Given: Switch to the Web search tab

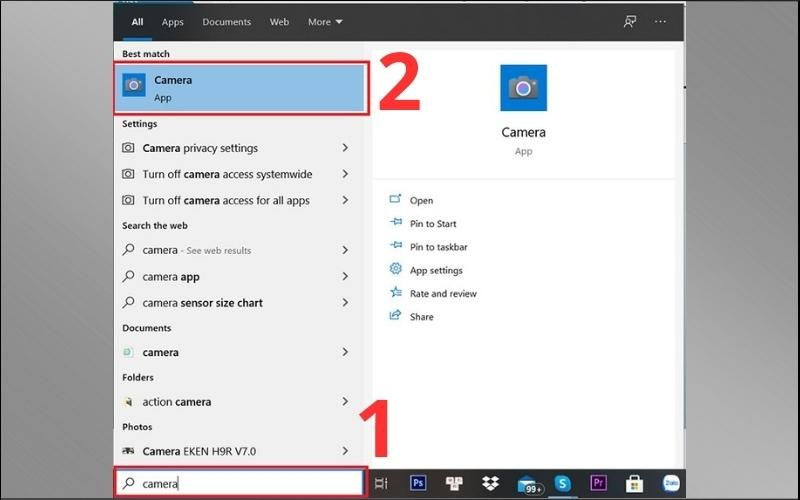Looking at the screenshot, I should click(280, 21).
